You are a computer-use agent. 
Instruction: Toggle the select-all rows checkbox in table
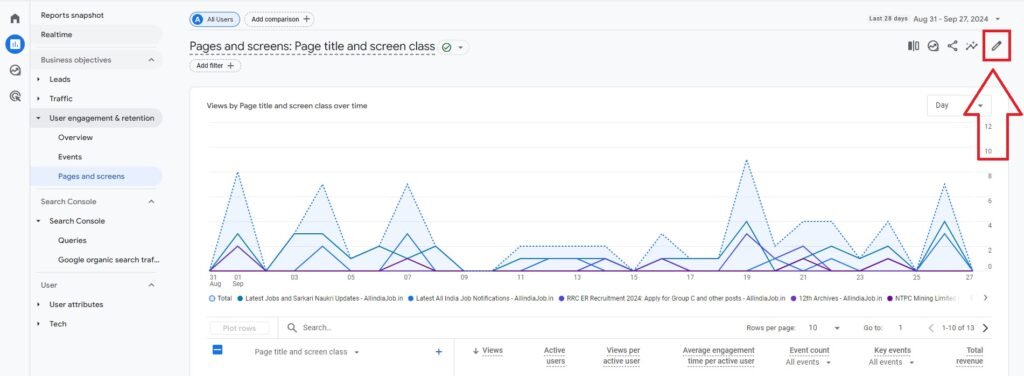[218, 350]
